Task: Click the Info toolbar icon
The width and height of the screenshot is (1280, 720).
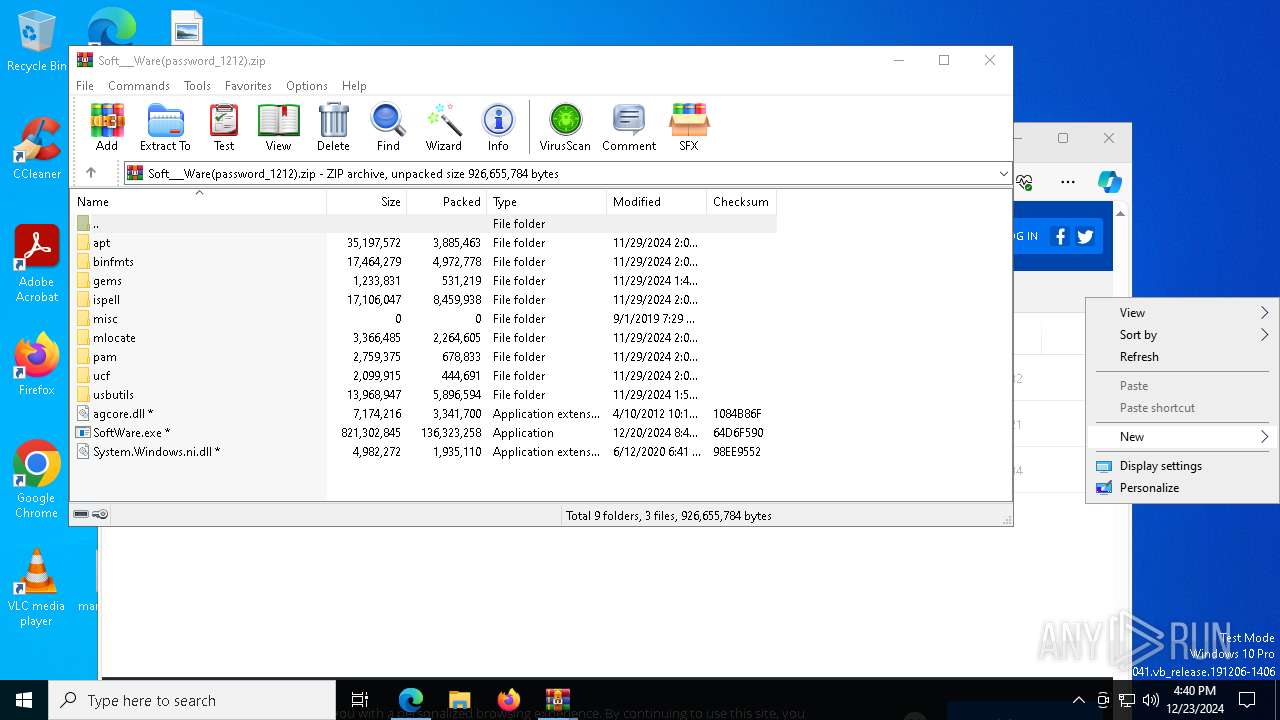Action: pos(498,127)
